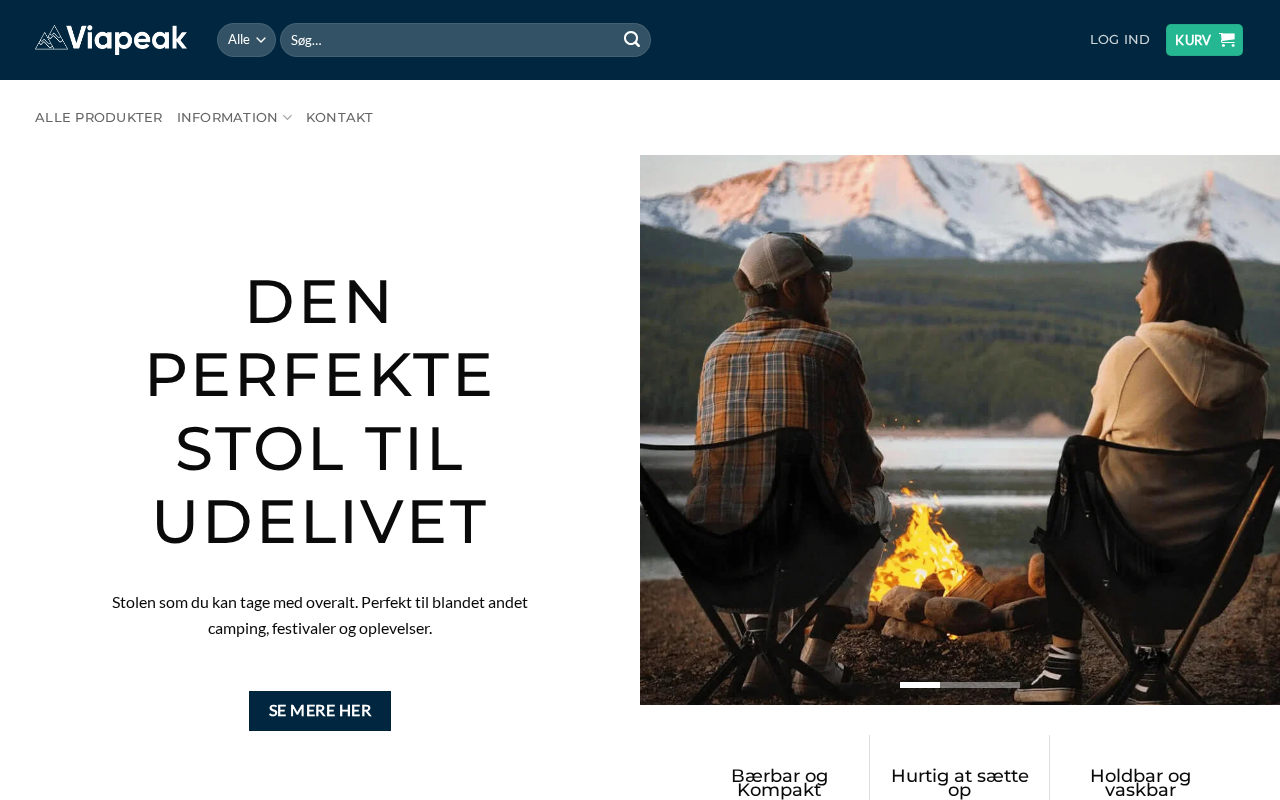The height and width of the screenshot is (800, 1280).
Task: Go to ALLE PRODUKTER menu item
Action: 99,118
